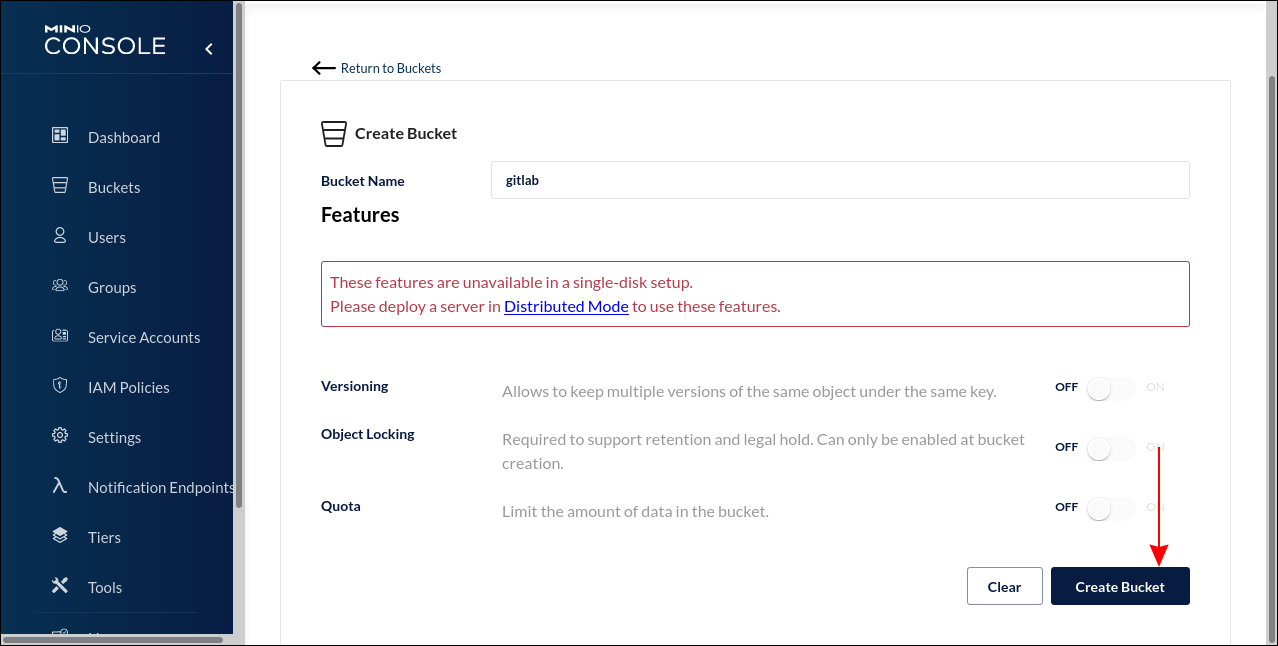The width and height of the screenshot is (1278, 646).
Task: Enable Versioning for the bucket
Action: [1110, 387]
